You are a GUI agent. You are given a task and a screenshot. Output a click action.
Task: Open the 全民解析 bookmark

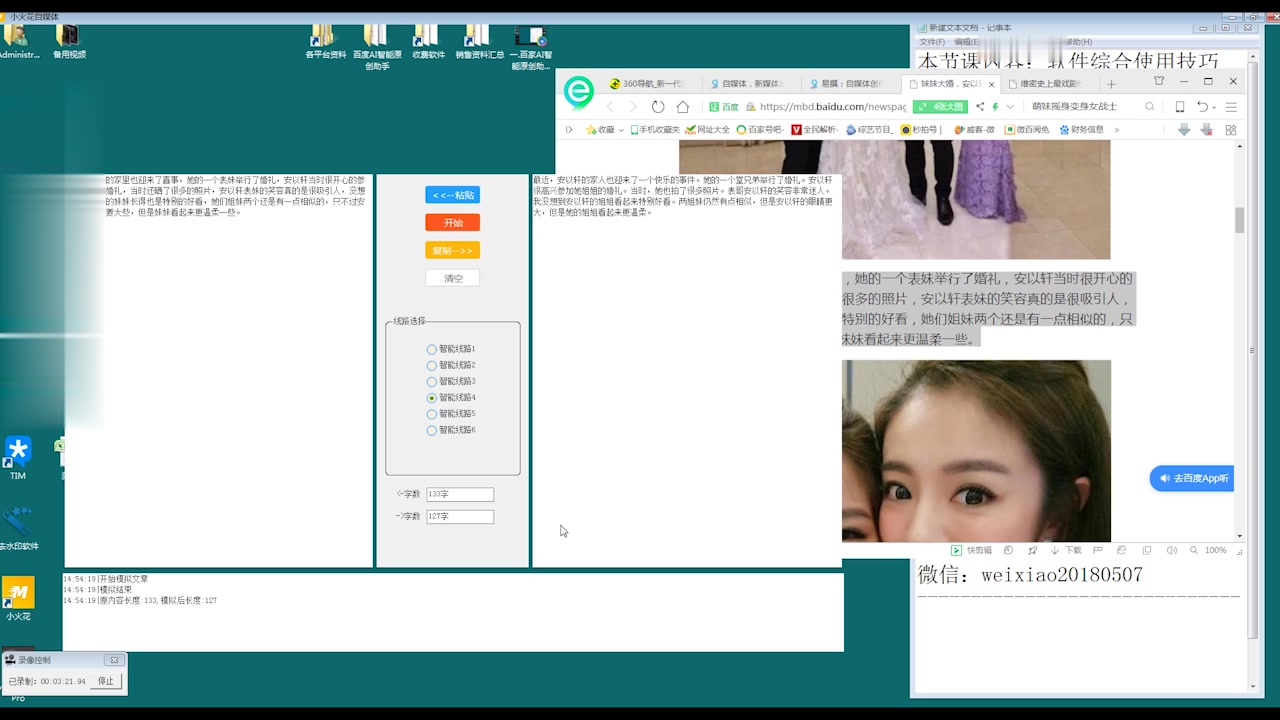[x=814, y=130]
